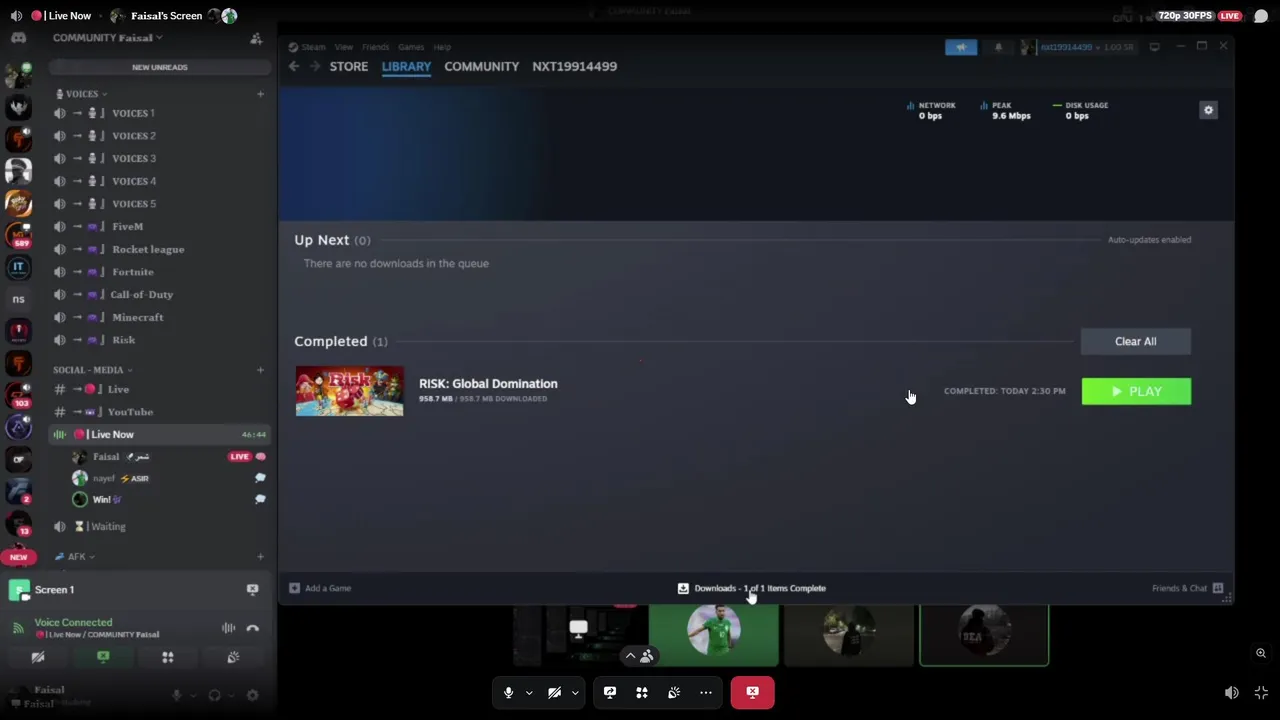
Task: Open Steam notifications bell
Action: [998, 47]
